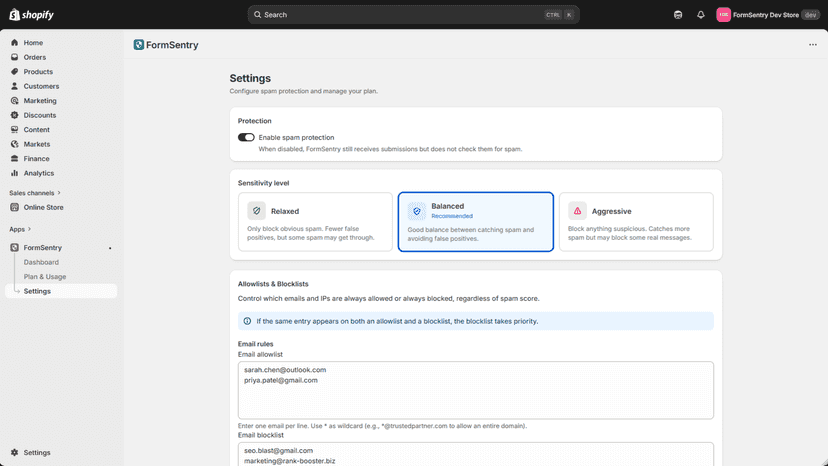Click the Products tag icon

(x=14, y=72)
